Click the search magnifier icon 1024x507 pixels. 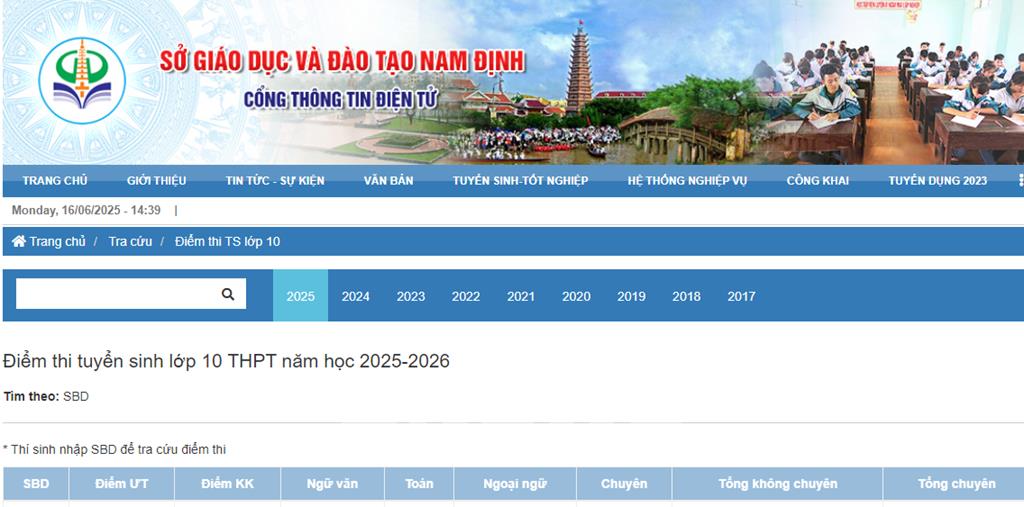pyautogui.click(x=228, y=294)
